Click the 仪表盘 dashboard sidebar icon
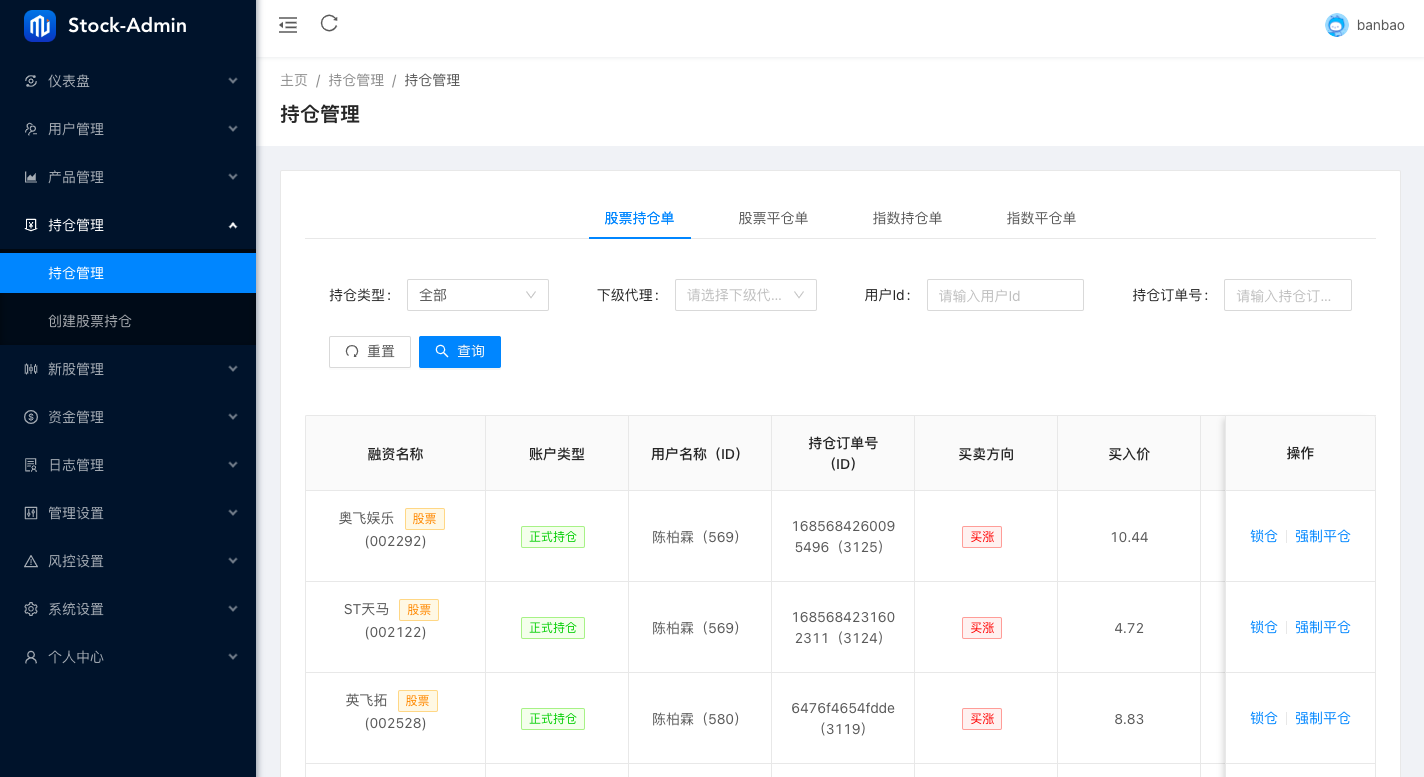This screenshot has height=777, width=1424. pos(31,81)
